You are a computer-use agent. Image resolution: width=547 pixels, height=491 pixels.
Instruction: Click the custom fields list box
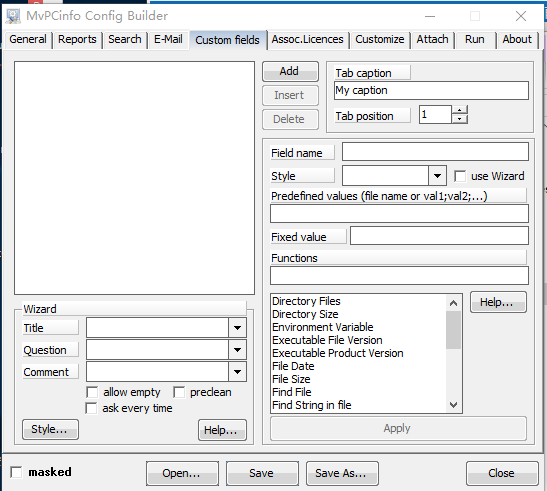134,178
